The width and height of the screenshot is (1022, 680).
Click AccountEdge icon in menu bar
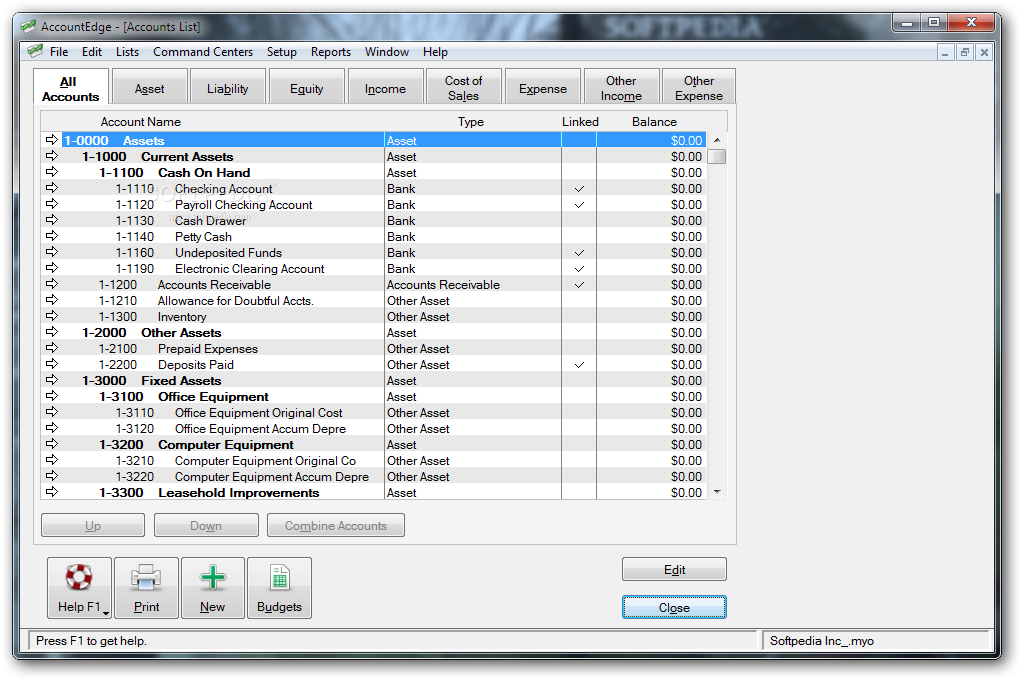35,51
